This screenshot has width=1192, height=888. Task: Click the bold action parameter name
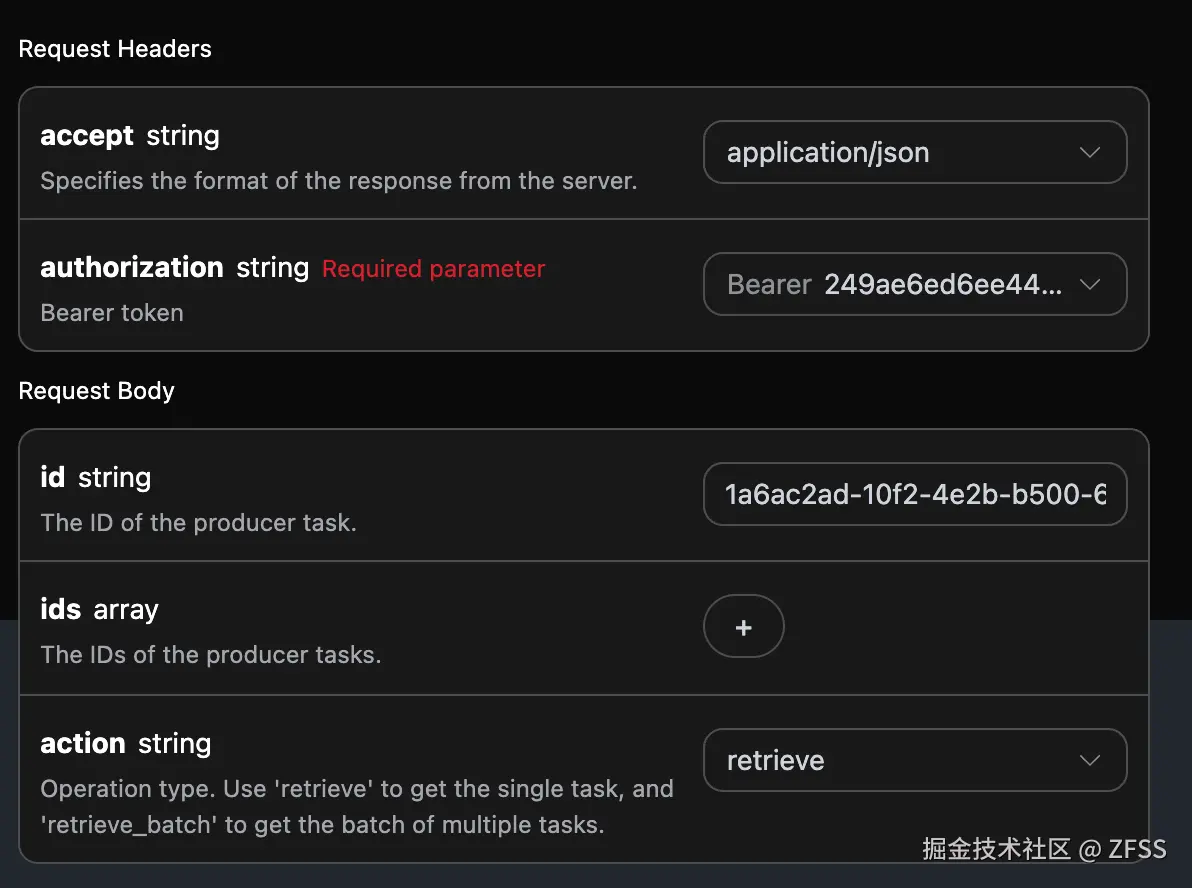82,744
